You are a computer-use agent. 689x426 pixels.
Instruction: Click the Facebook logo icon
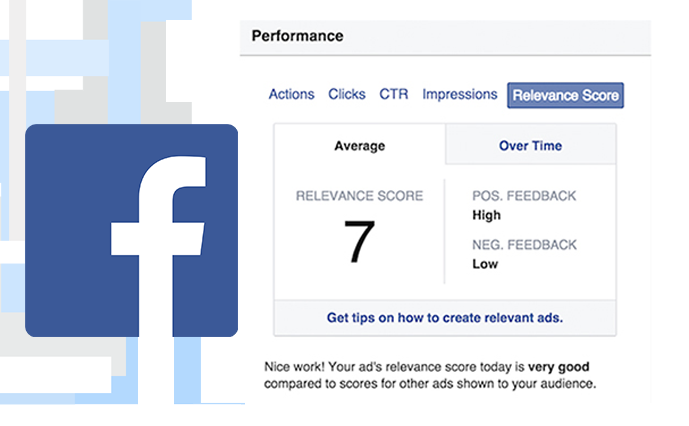pos(131,230)
